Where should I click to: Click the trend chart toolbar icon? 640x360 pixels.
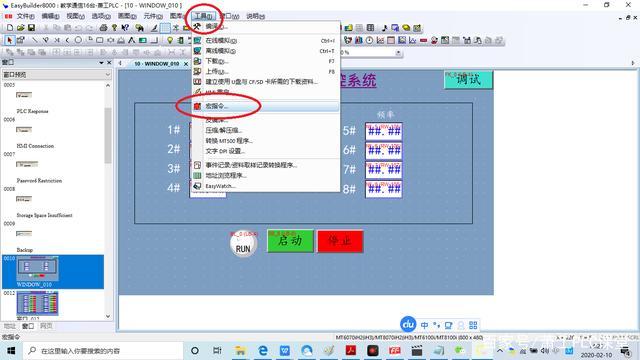380,40
